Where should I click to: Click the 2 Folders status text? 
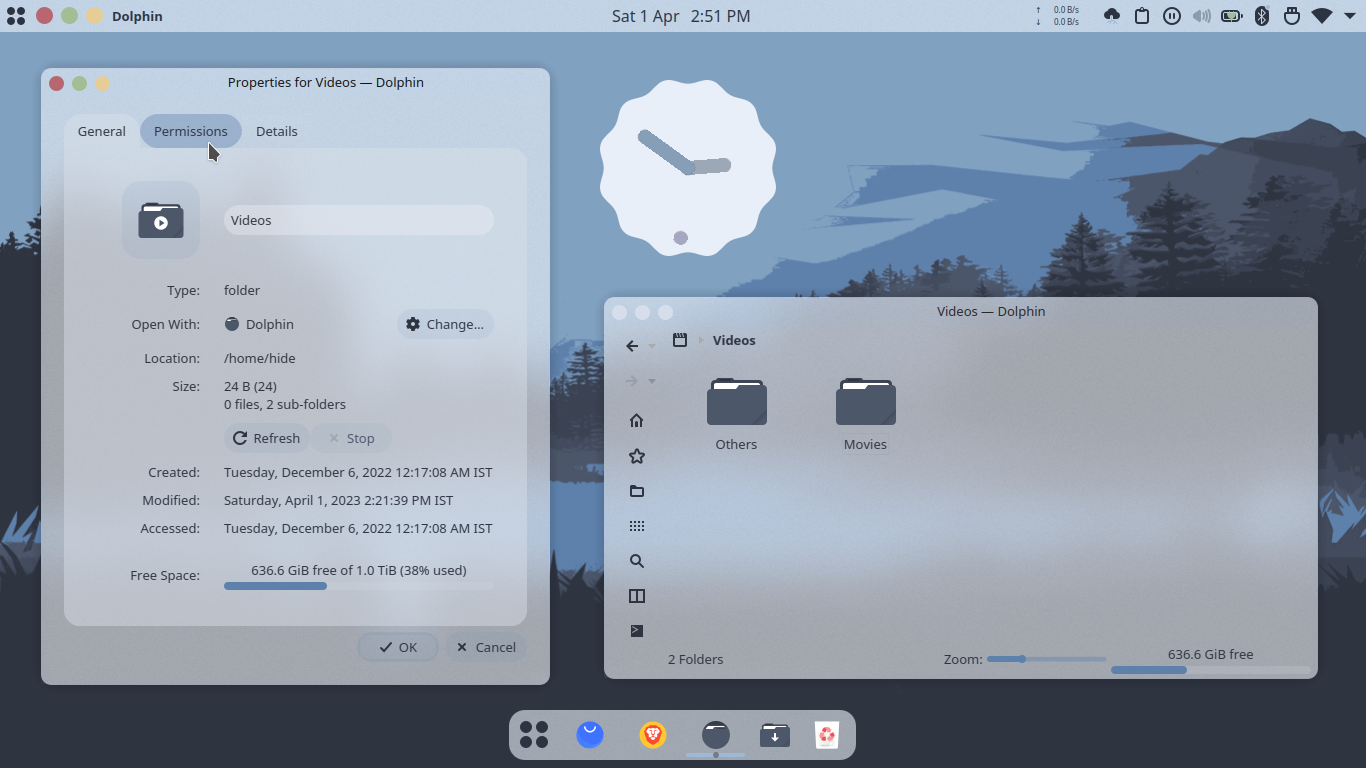695,660
